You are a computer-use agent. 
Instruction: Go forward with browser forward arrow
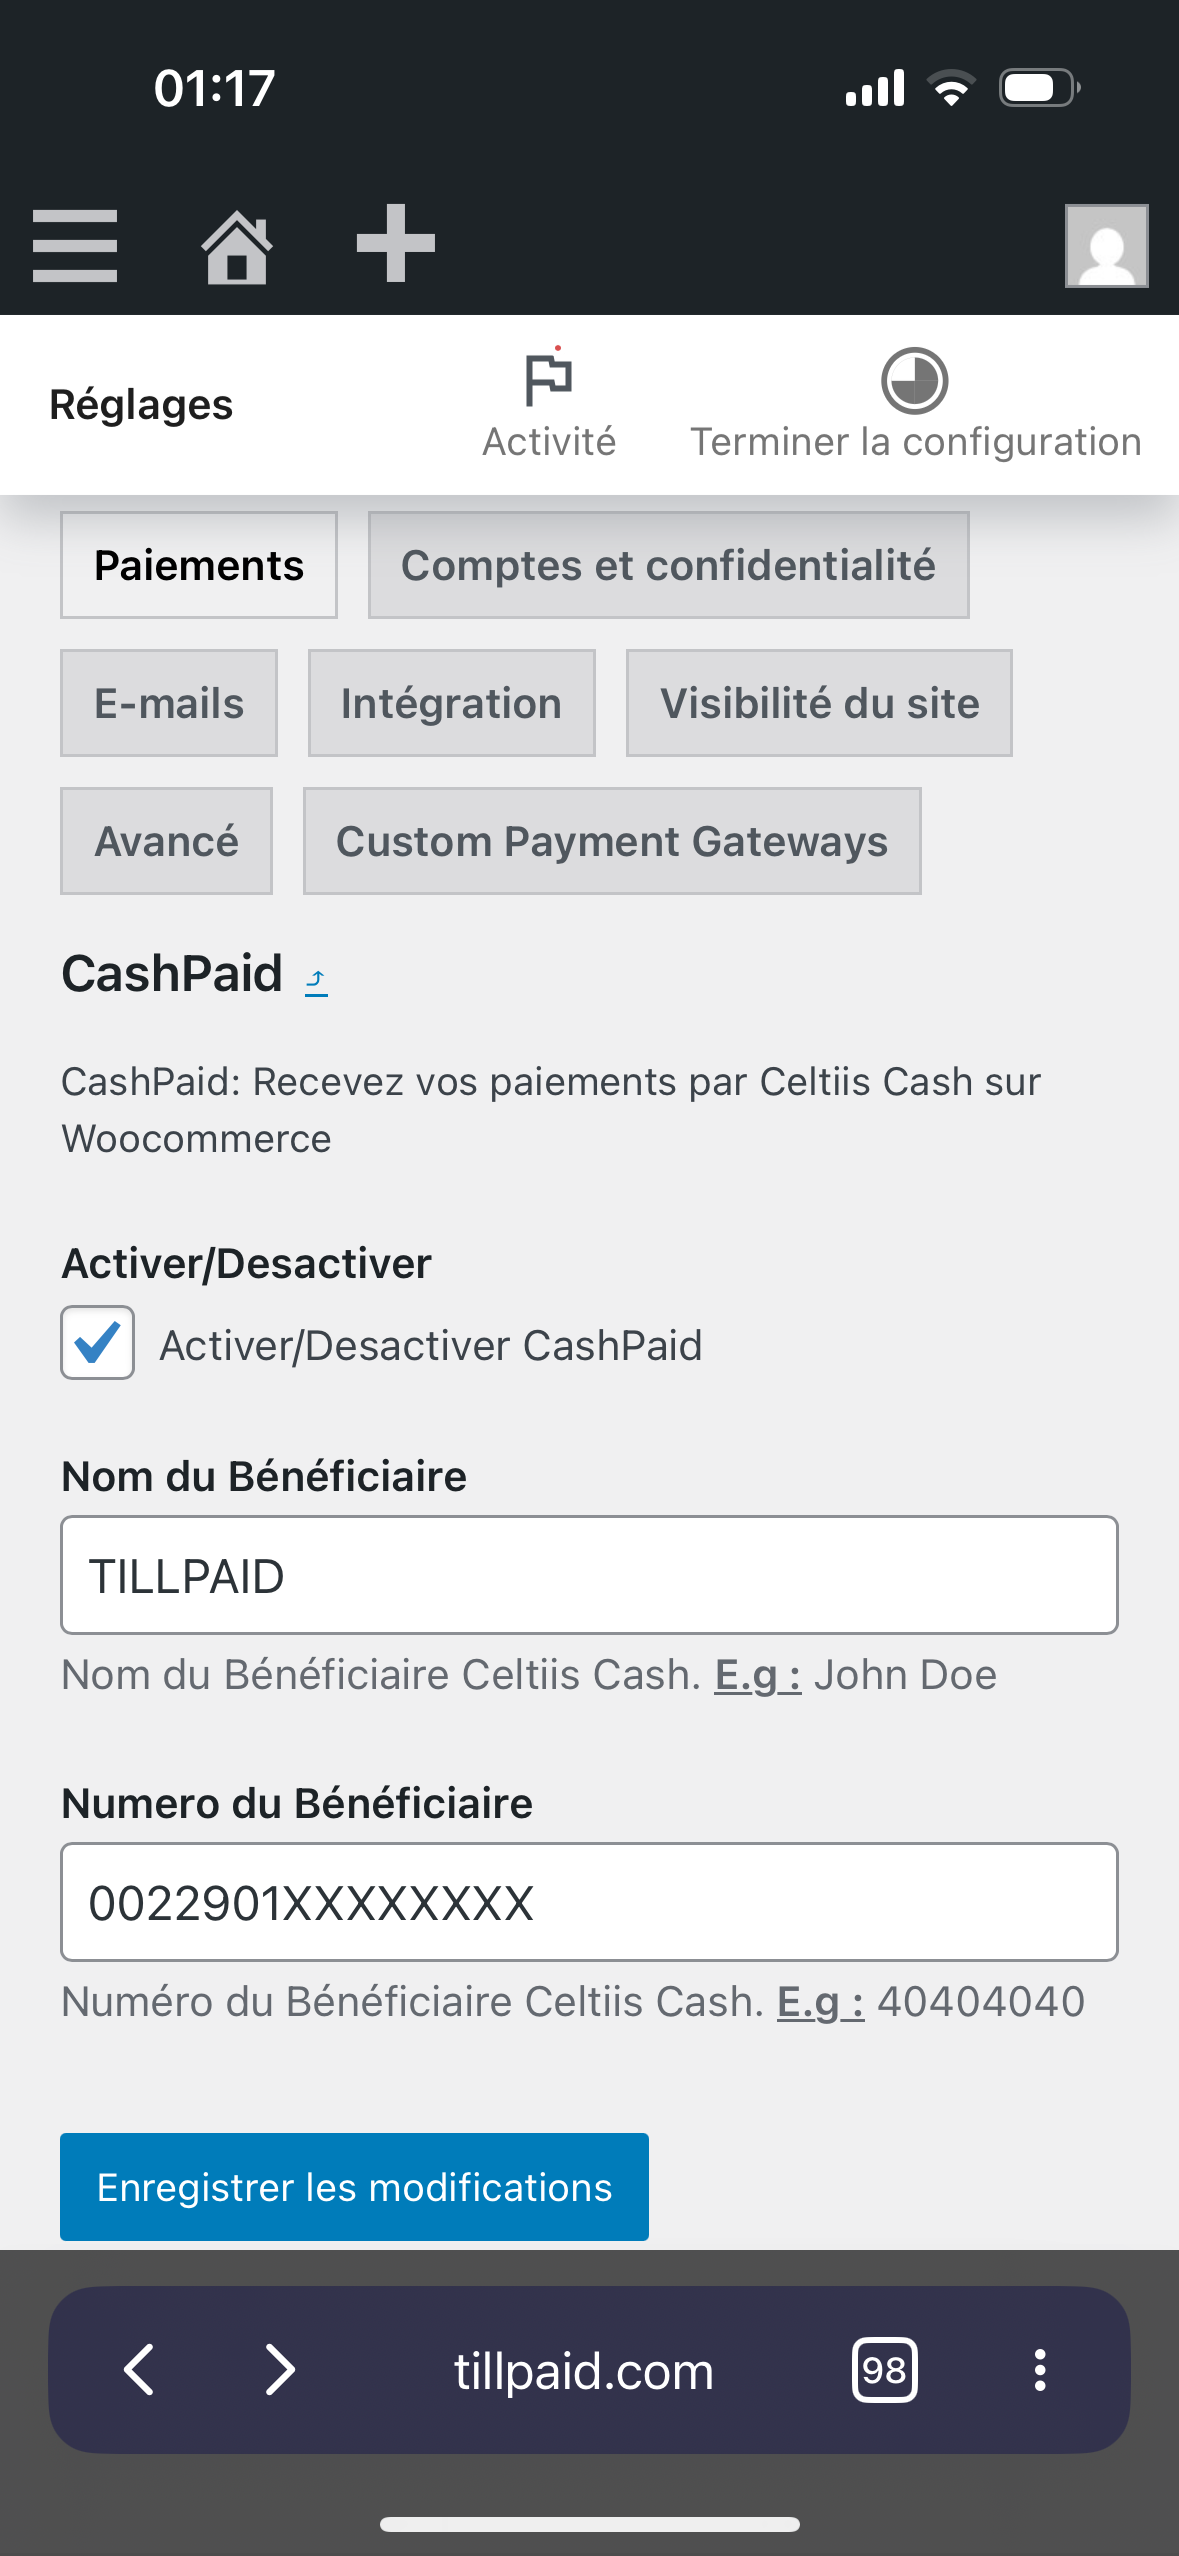[280, 2369]
